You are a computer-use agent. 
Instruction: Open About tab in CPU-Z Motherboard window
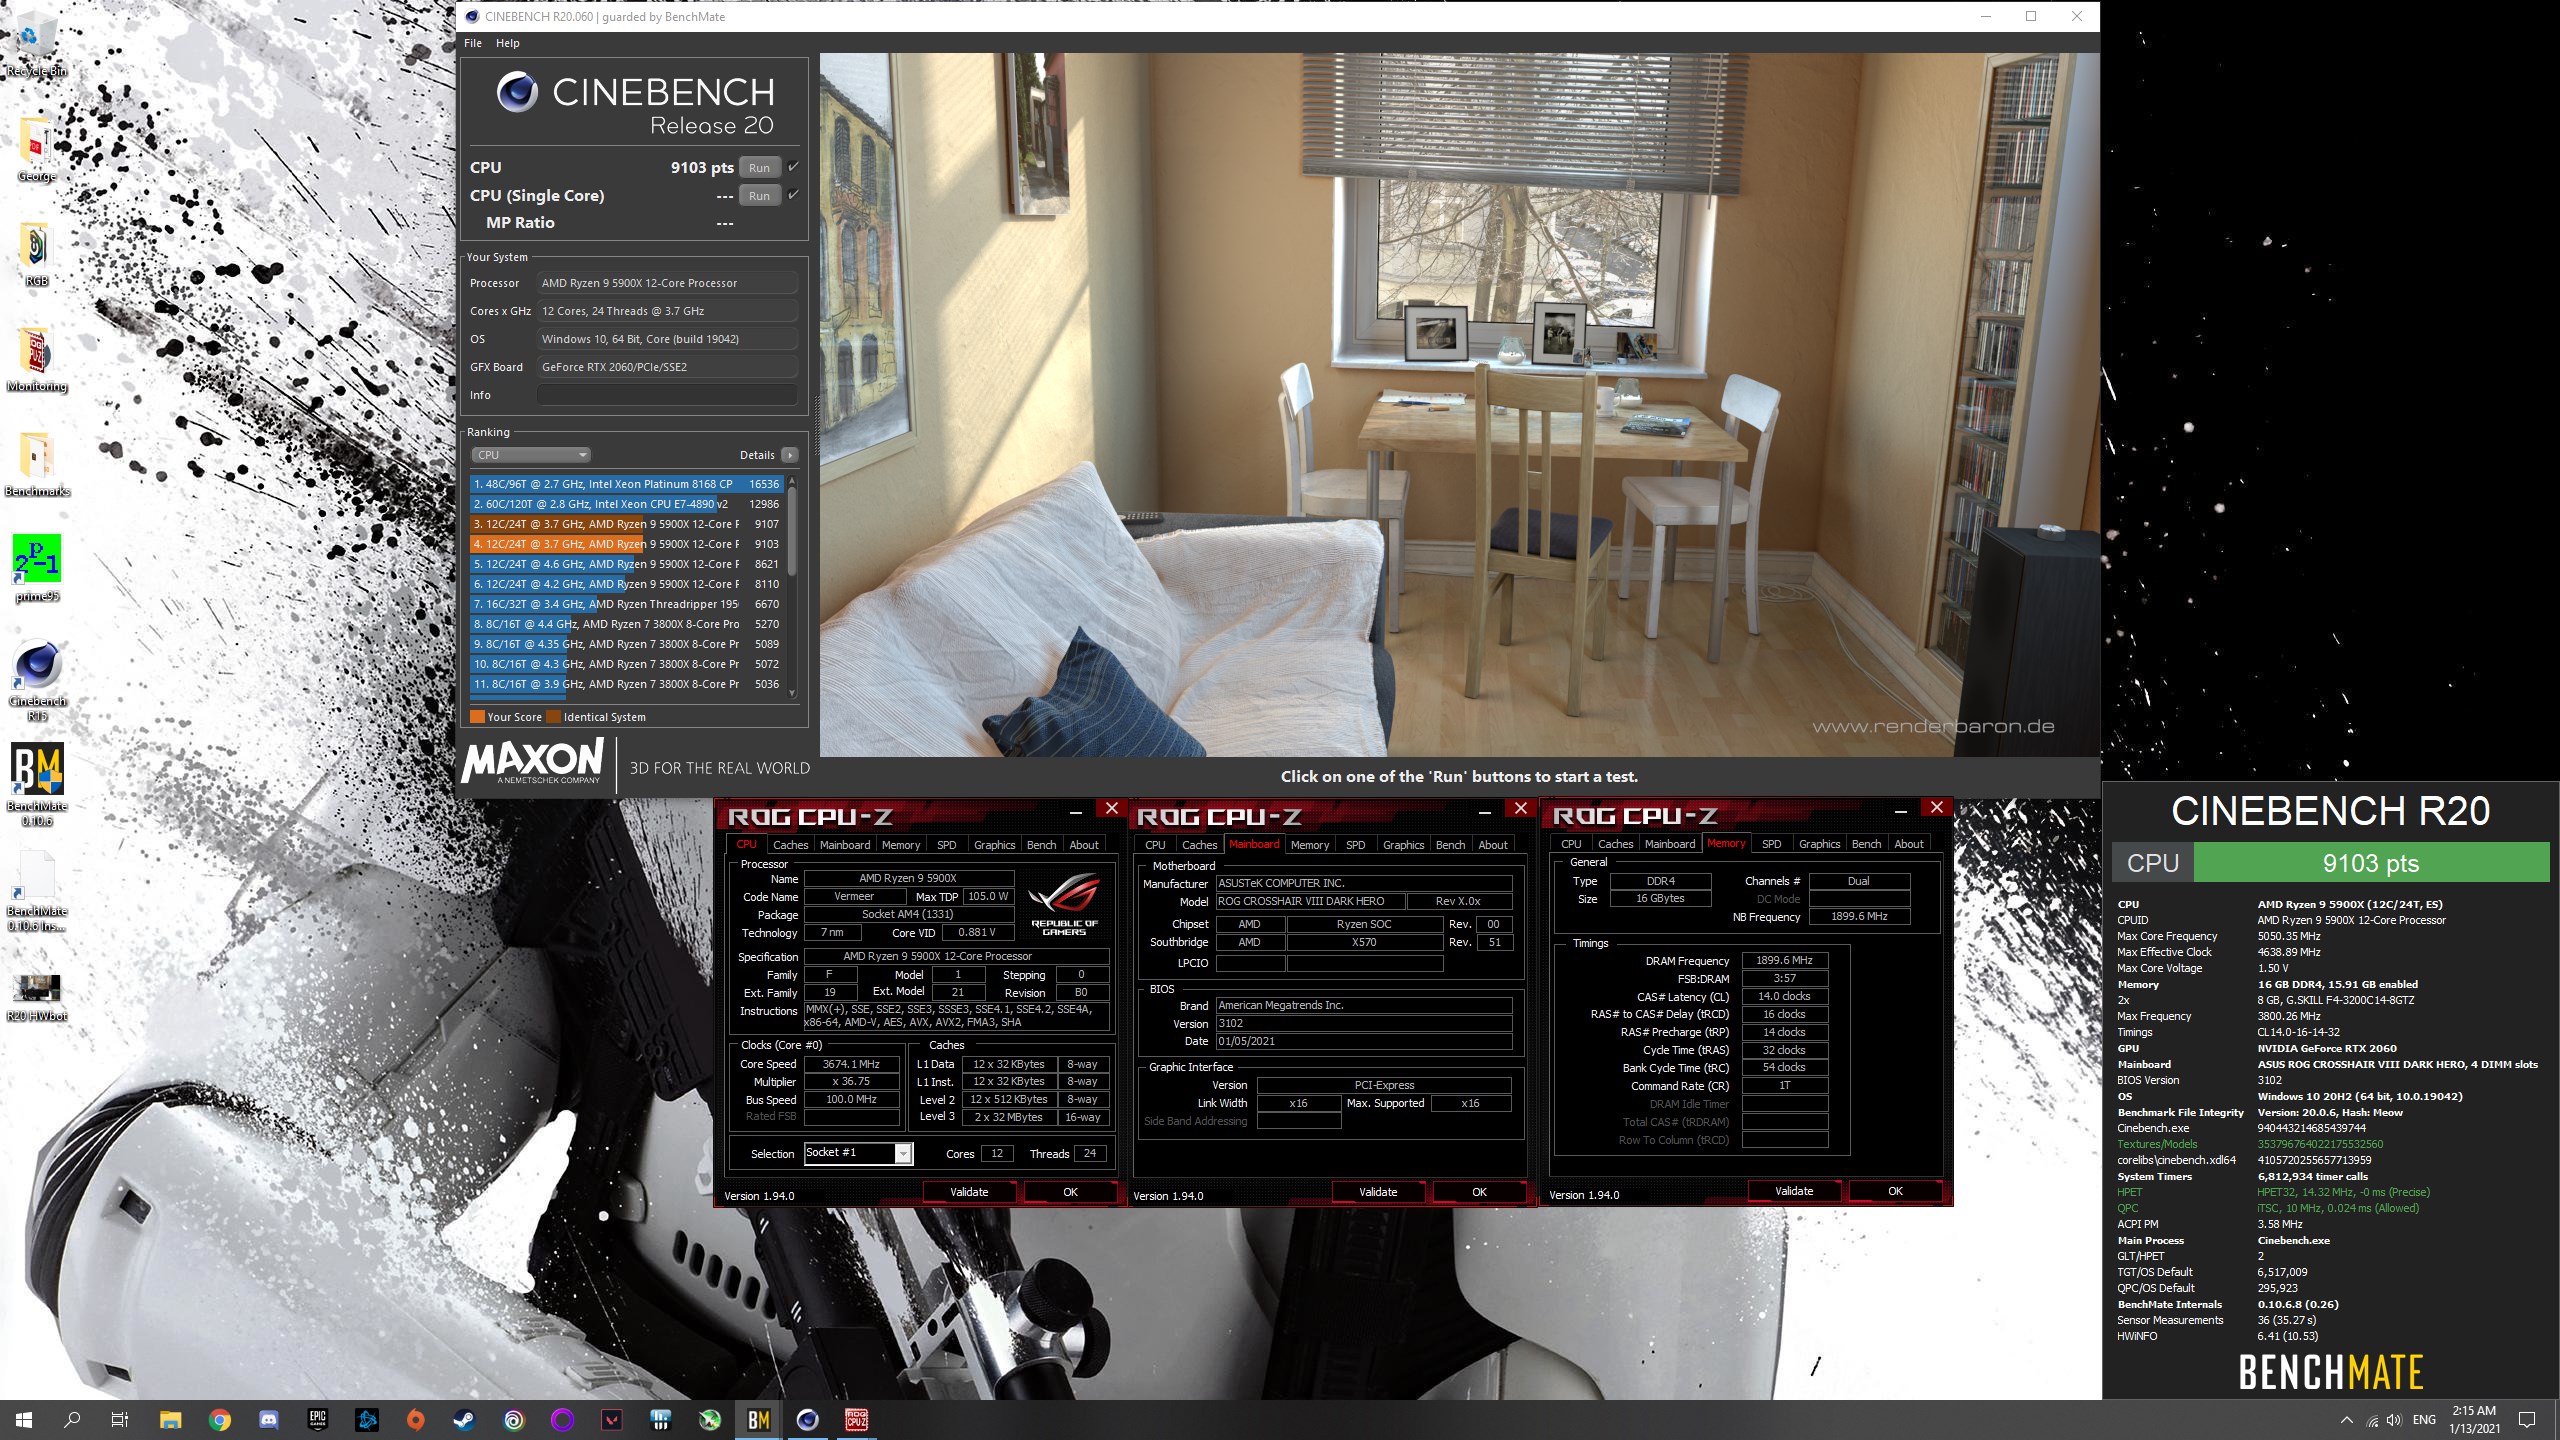(x=1493, y=845)
